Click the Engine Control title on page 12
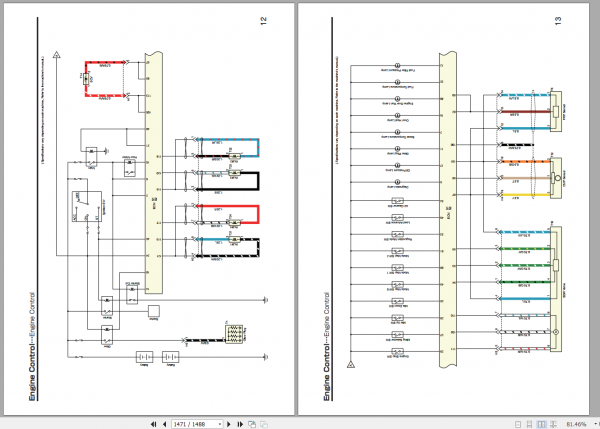This screenshot has height=429, width=600. [x=33, y=347]
